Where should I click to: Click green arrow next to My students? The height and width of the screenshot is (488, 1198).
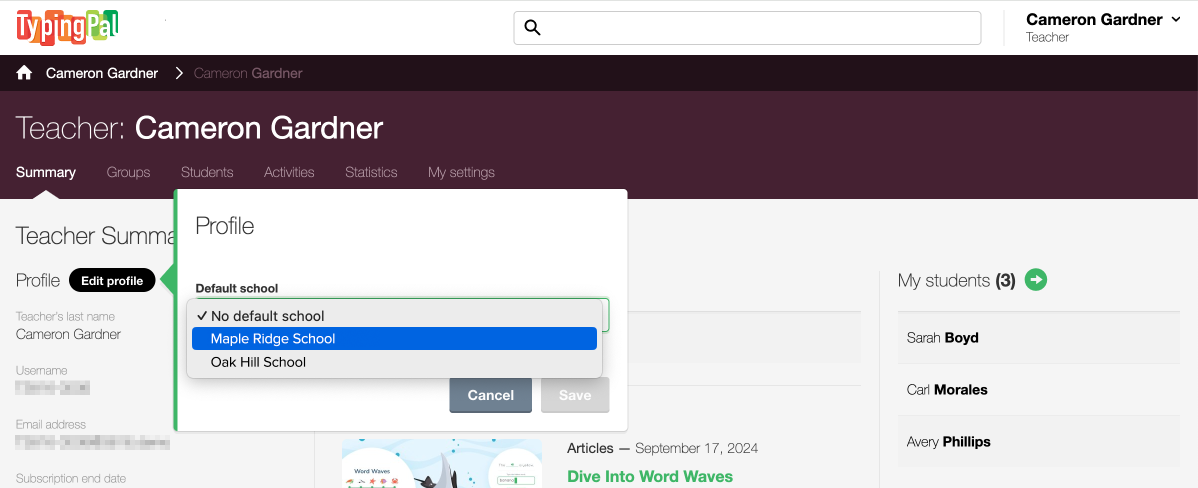tap(1036, 280)
